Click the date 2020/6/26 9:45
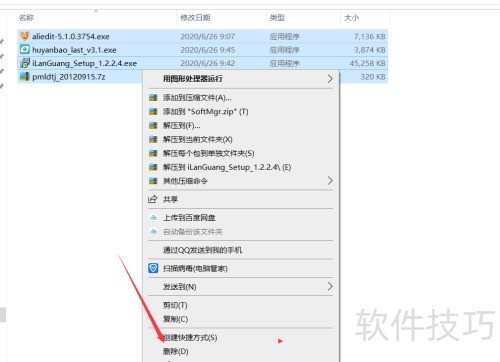Image resolution: width=500 pixels, height=362 pixels. [207, 50]
